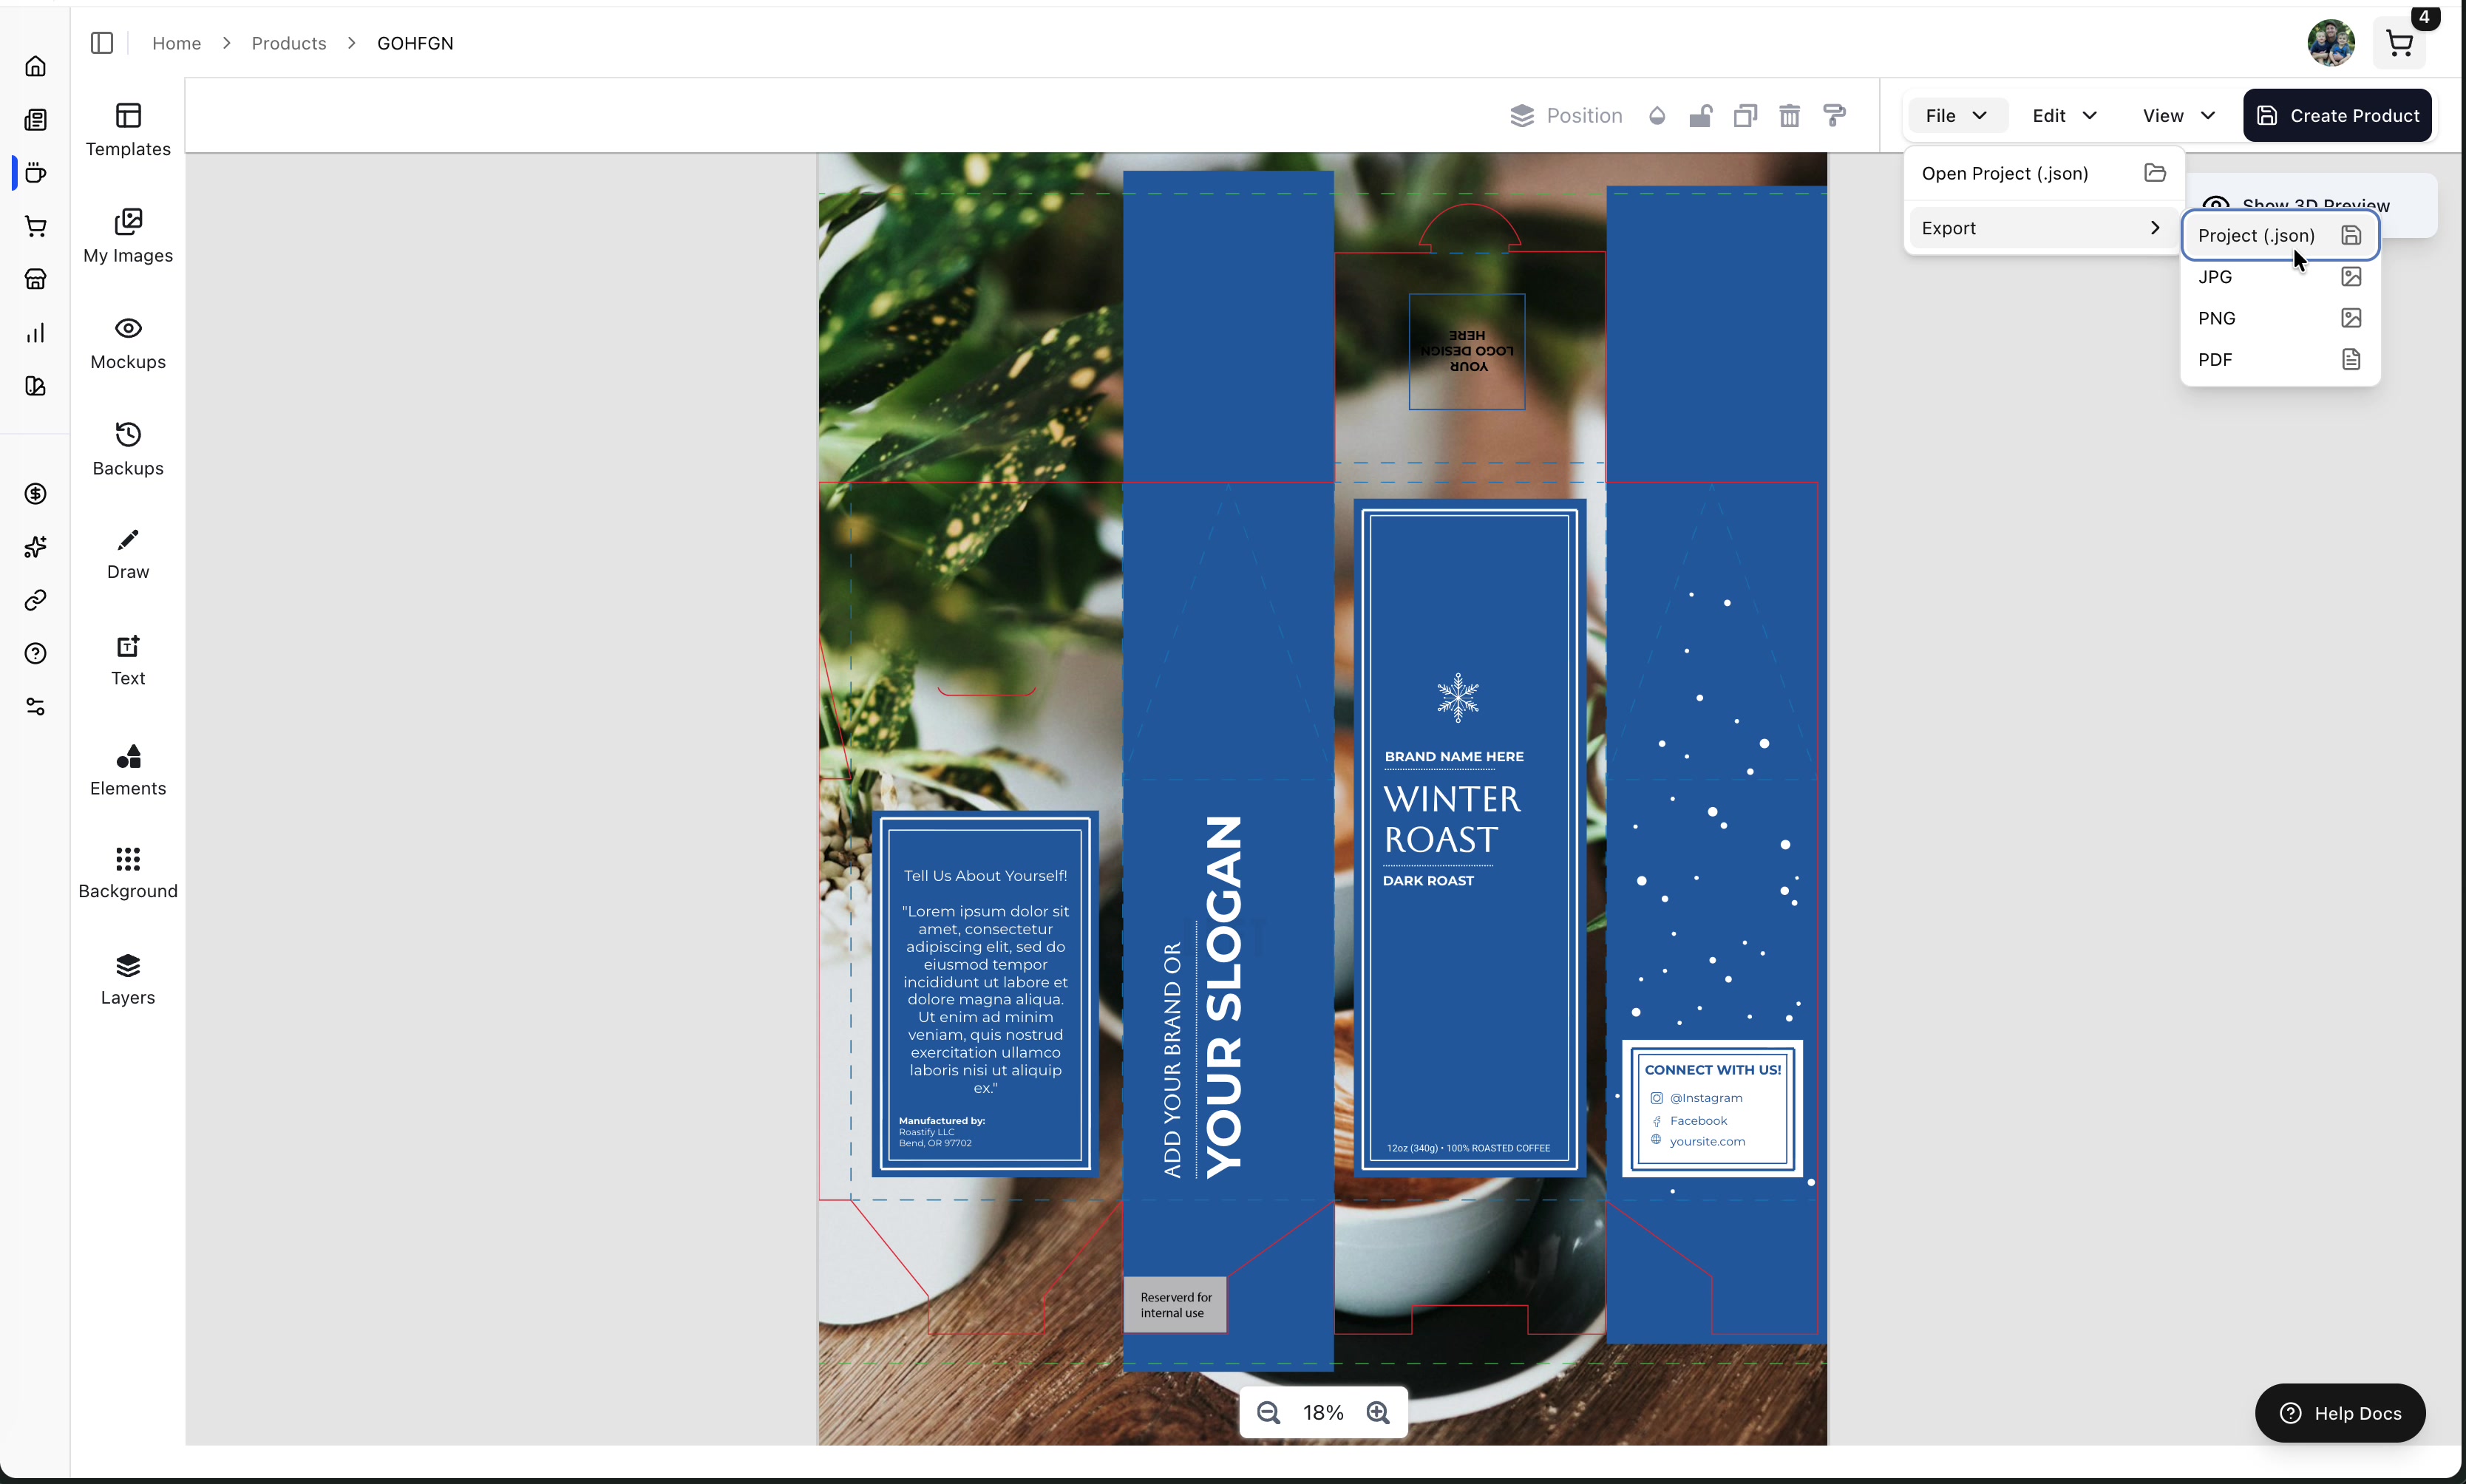The height and width of the screenshot is (1484, 2466).
Task: Select the Draw tool
Action: 128,554
